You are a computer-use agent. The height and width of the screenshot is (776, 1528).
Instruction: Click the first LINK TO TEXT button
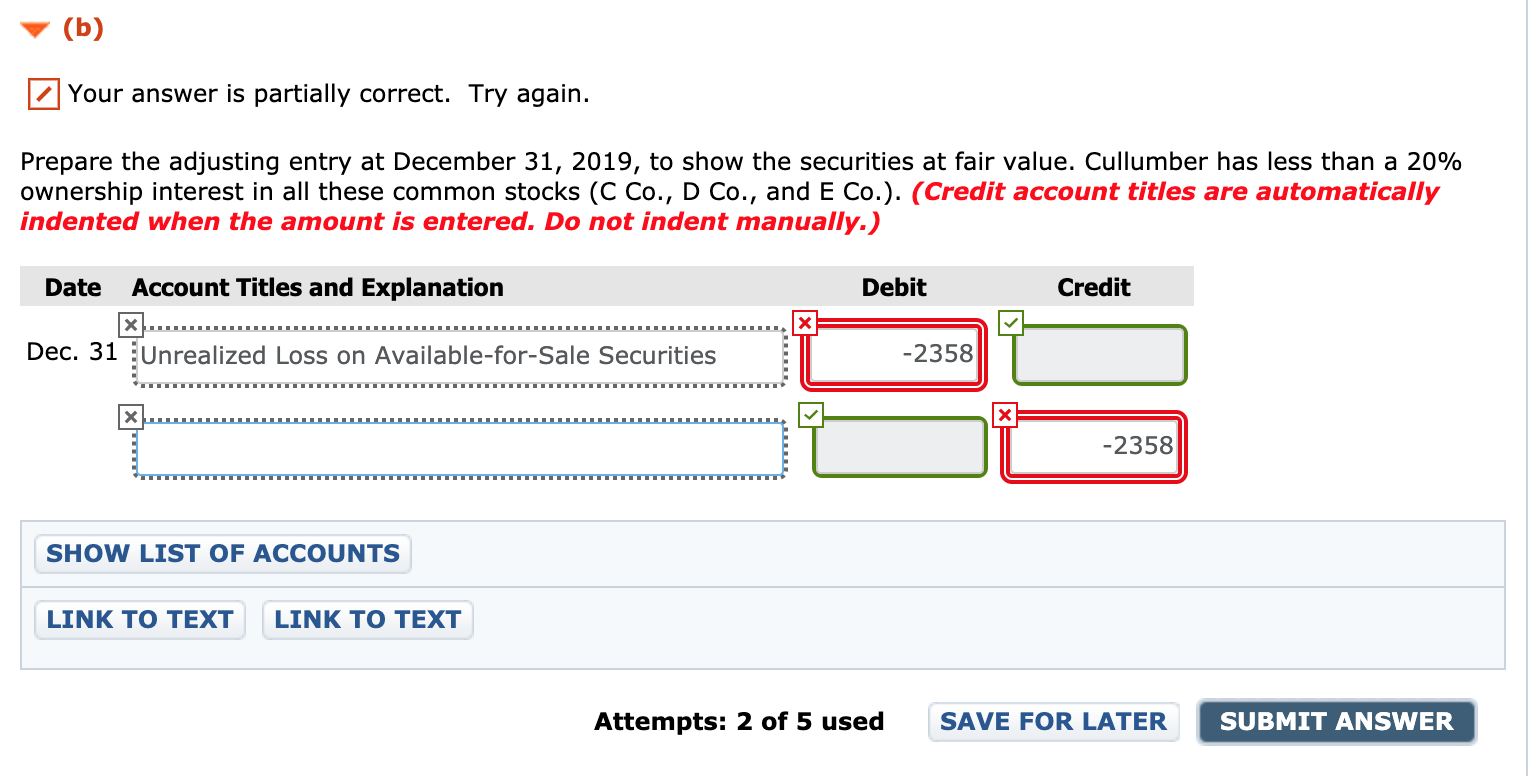coord(139,619)
